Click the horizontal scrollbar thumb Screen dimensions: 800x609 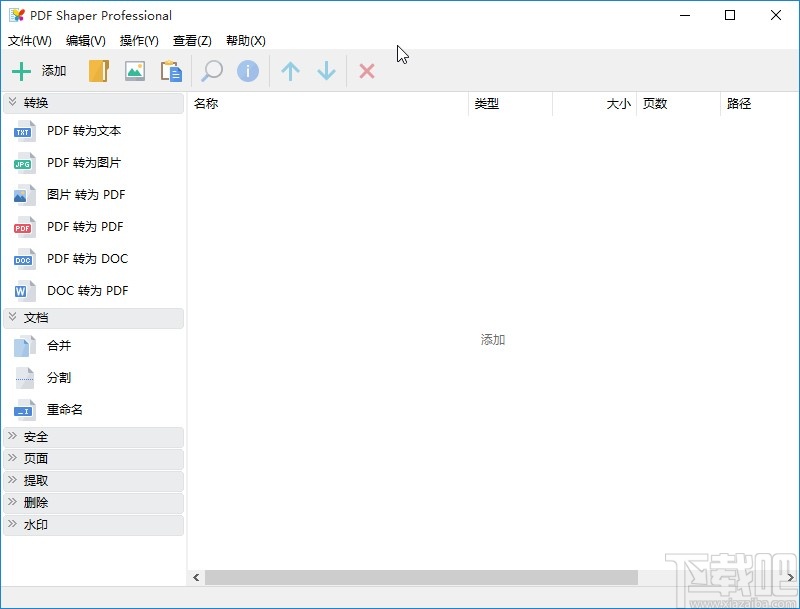421,577
